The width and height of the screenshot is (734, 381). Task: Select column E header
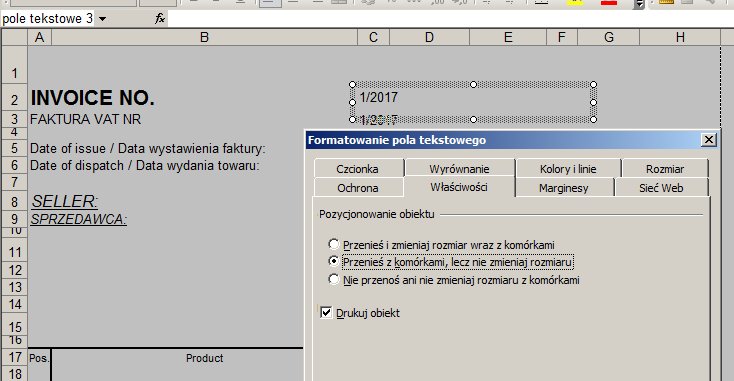[508, 37]
